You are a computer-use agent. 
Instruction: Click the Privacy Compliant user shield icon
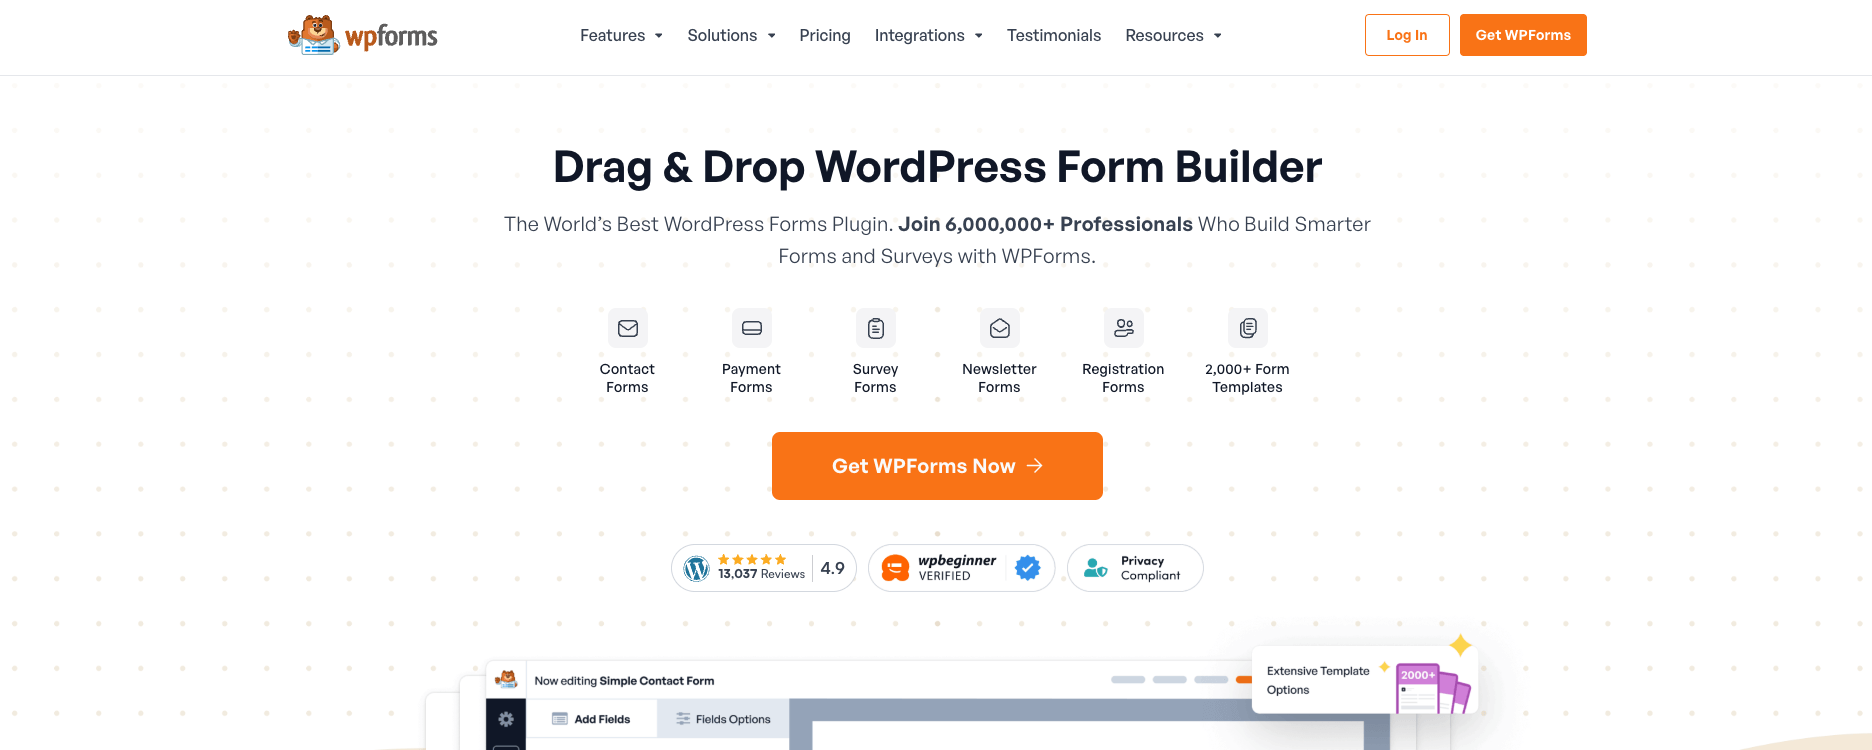1096,568
